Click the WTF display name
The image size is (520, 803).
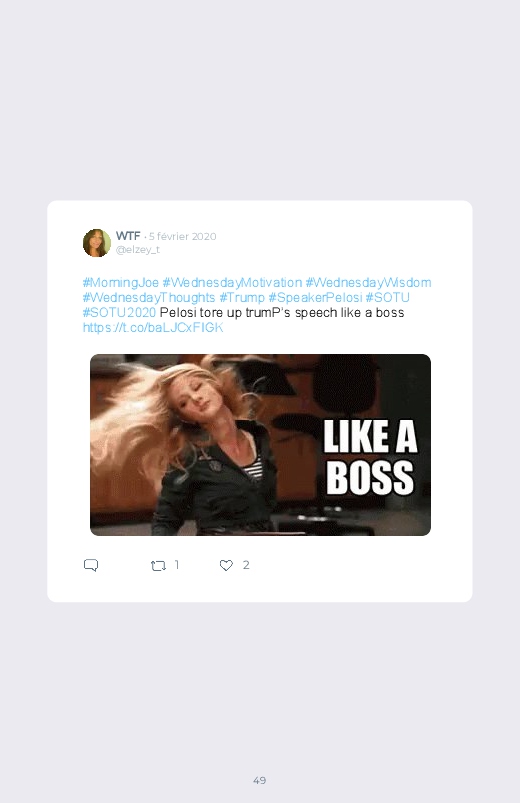pos(128,236)
